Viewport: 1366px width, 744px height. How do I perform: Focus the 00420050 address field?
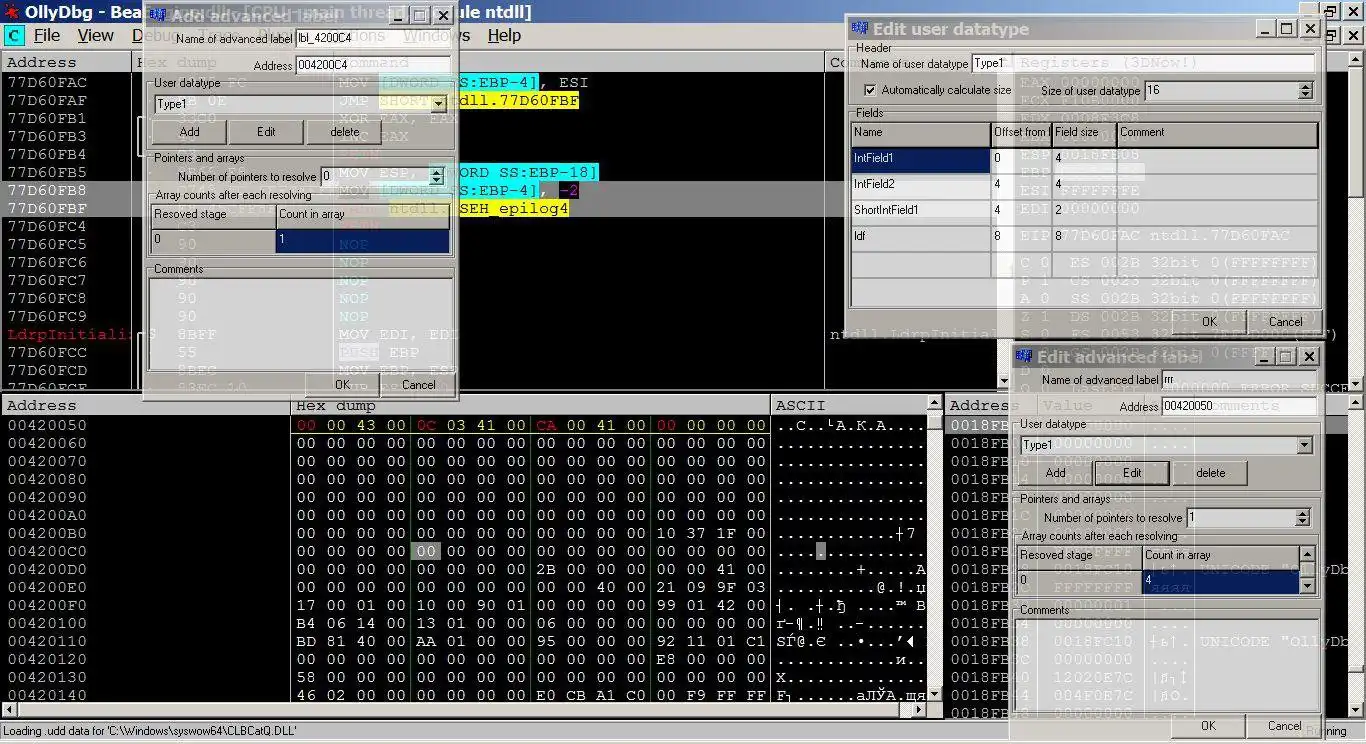[1239, 406]
